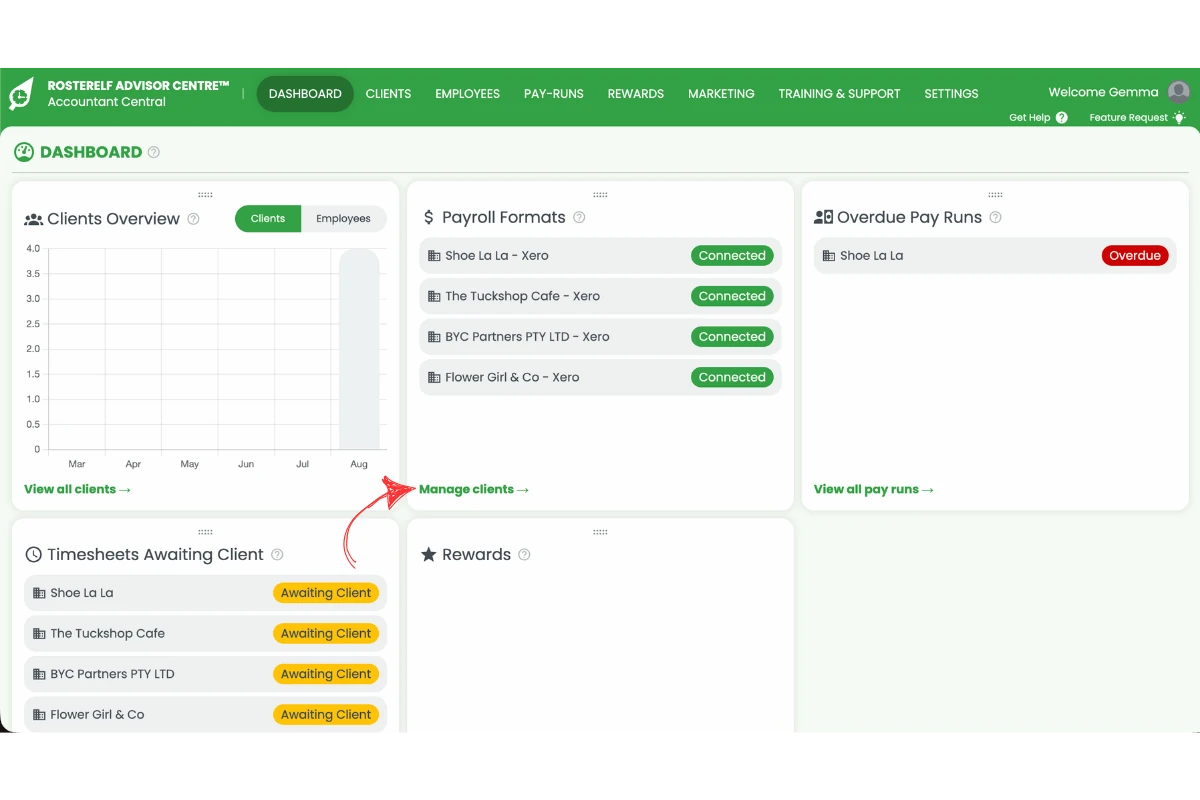Select BYC Partners PTY LTD timesheet row
Screen dimensions: 1200x800
[x=205, y=674]
